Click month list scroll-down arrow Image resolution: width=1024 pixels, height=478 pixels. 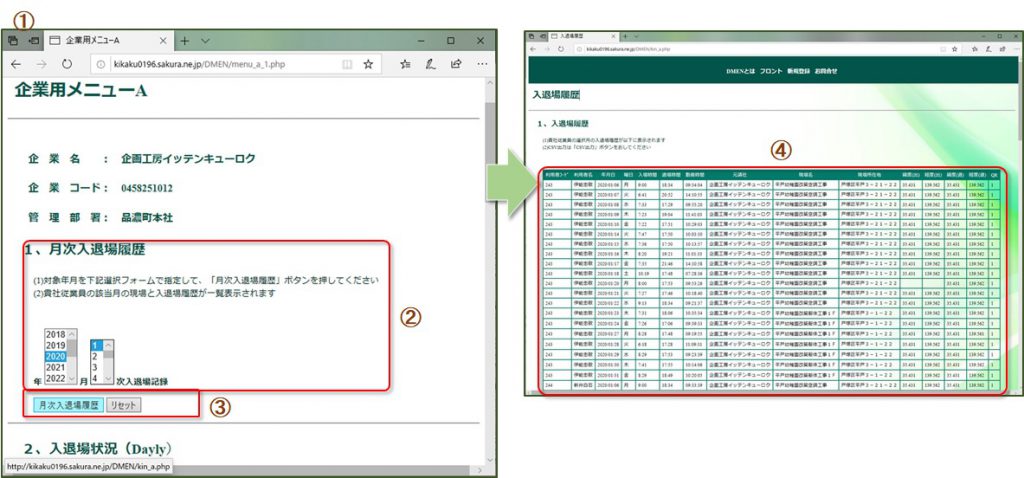click(109, 379)
